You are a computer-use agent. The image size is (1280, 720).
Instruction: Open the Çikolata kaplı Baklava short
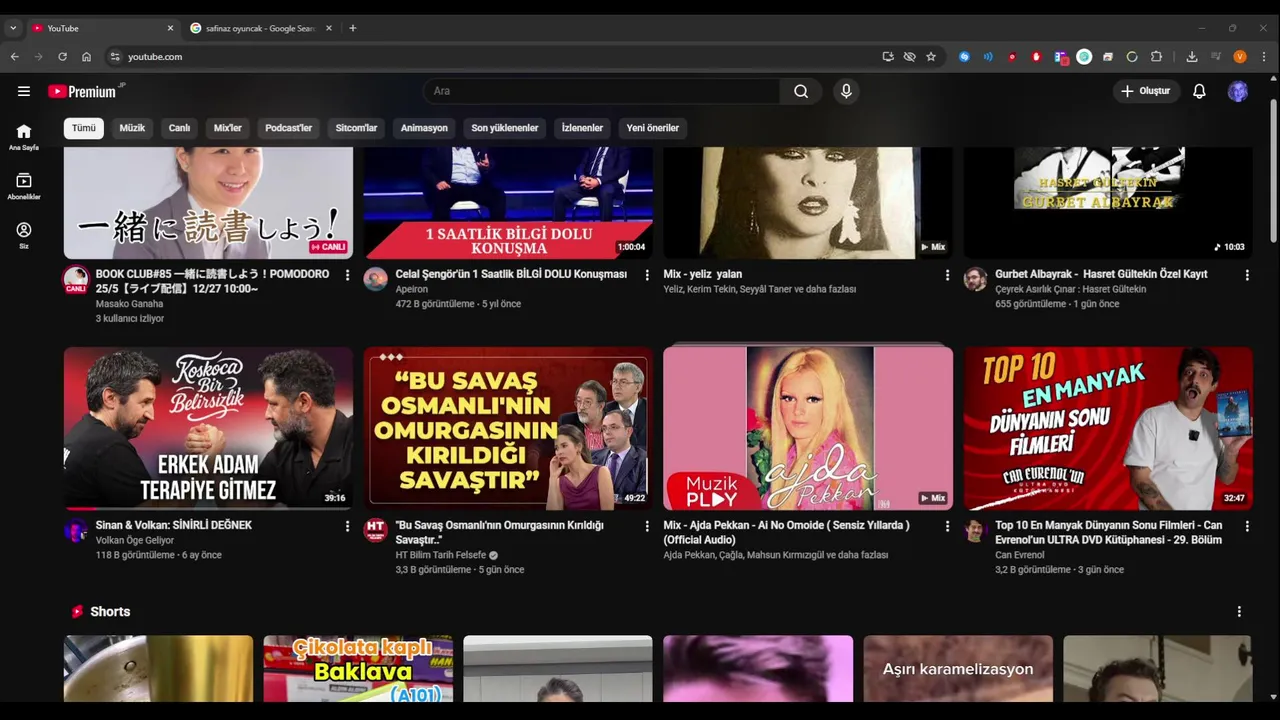click(358, 669)
